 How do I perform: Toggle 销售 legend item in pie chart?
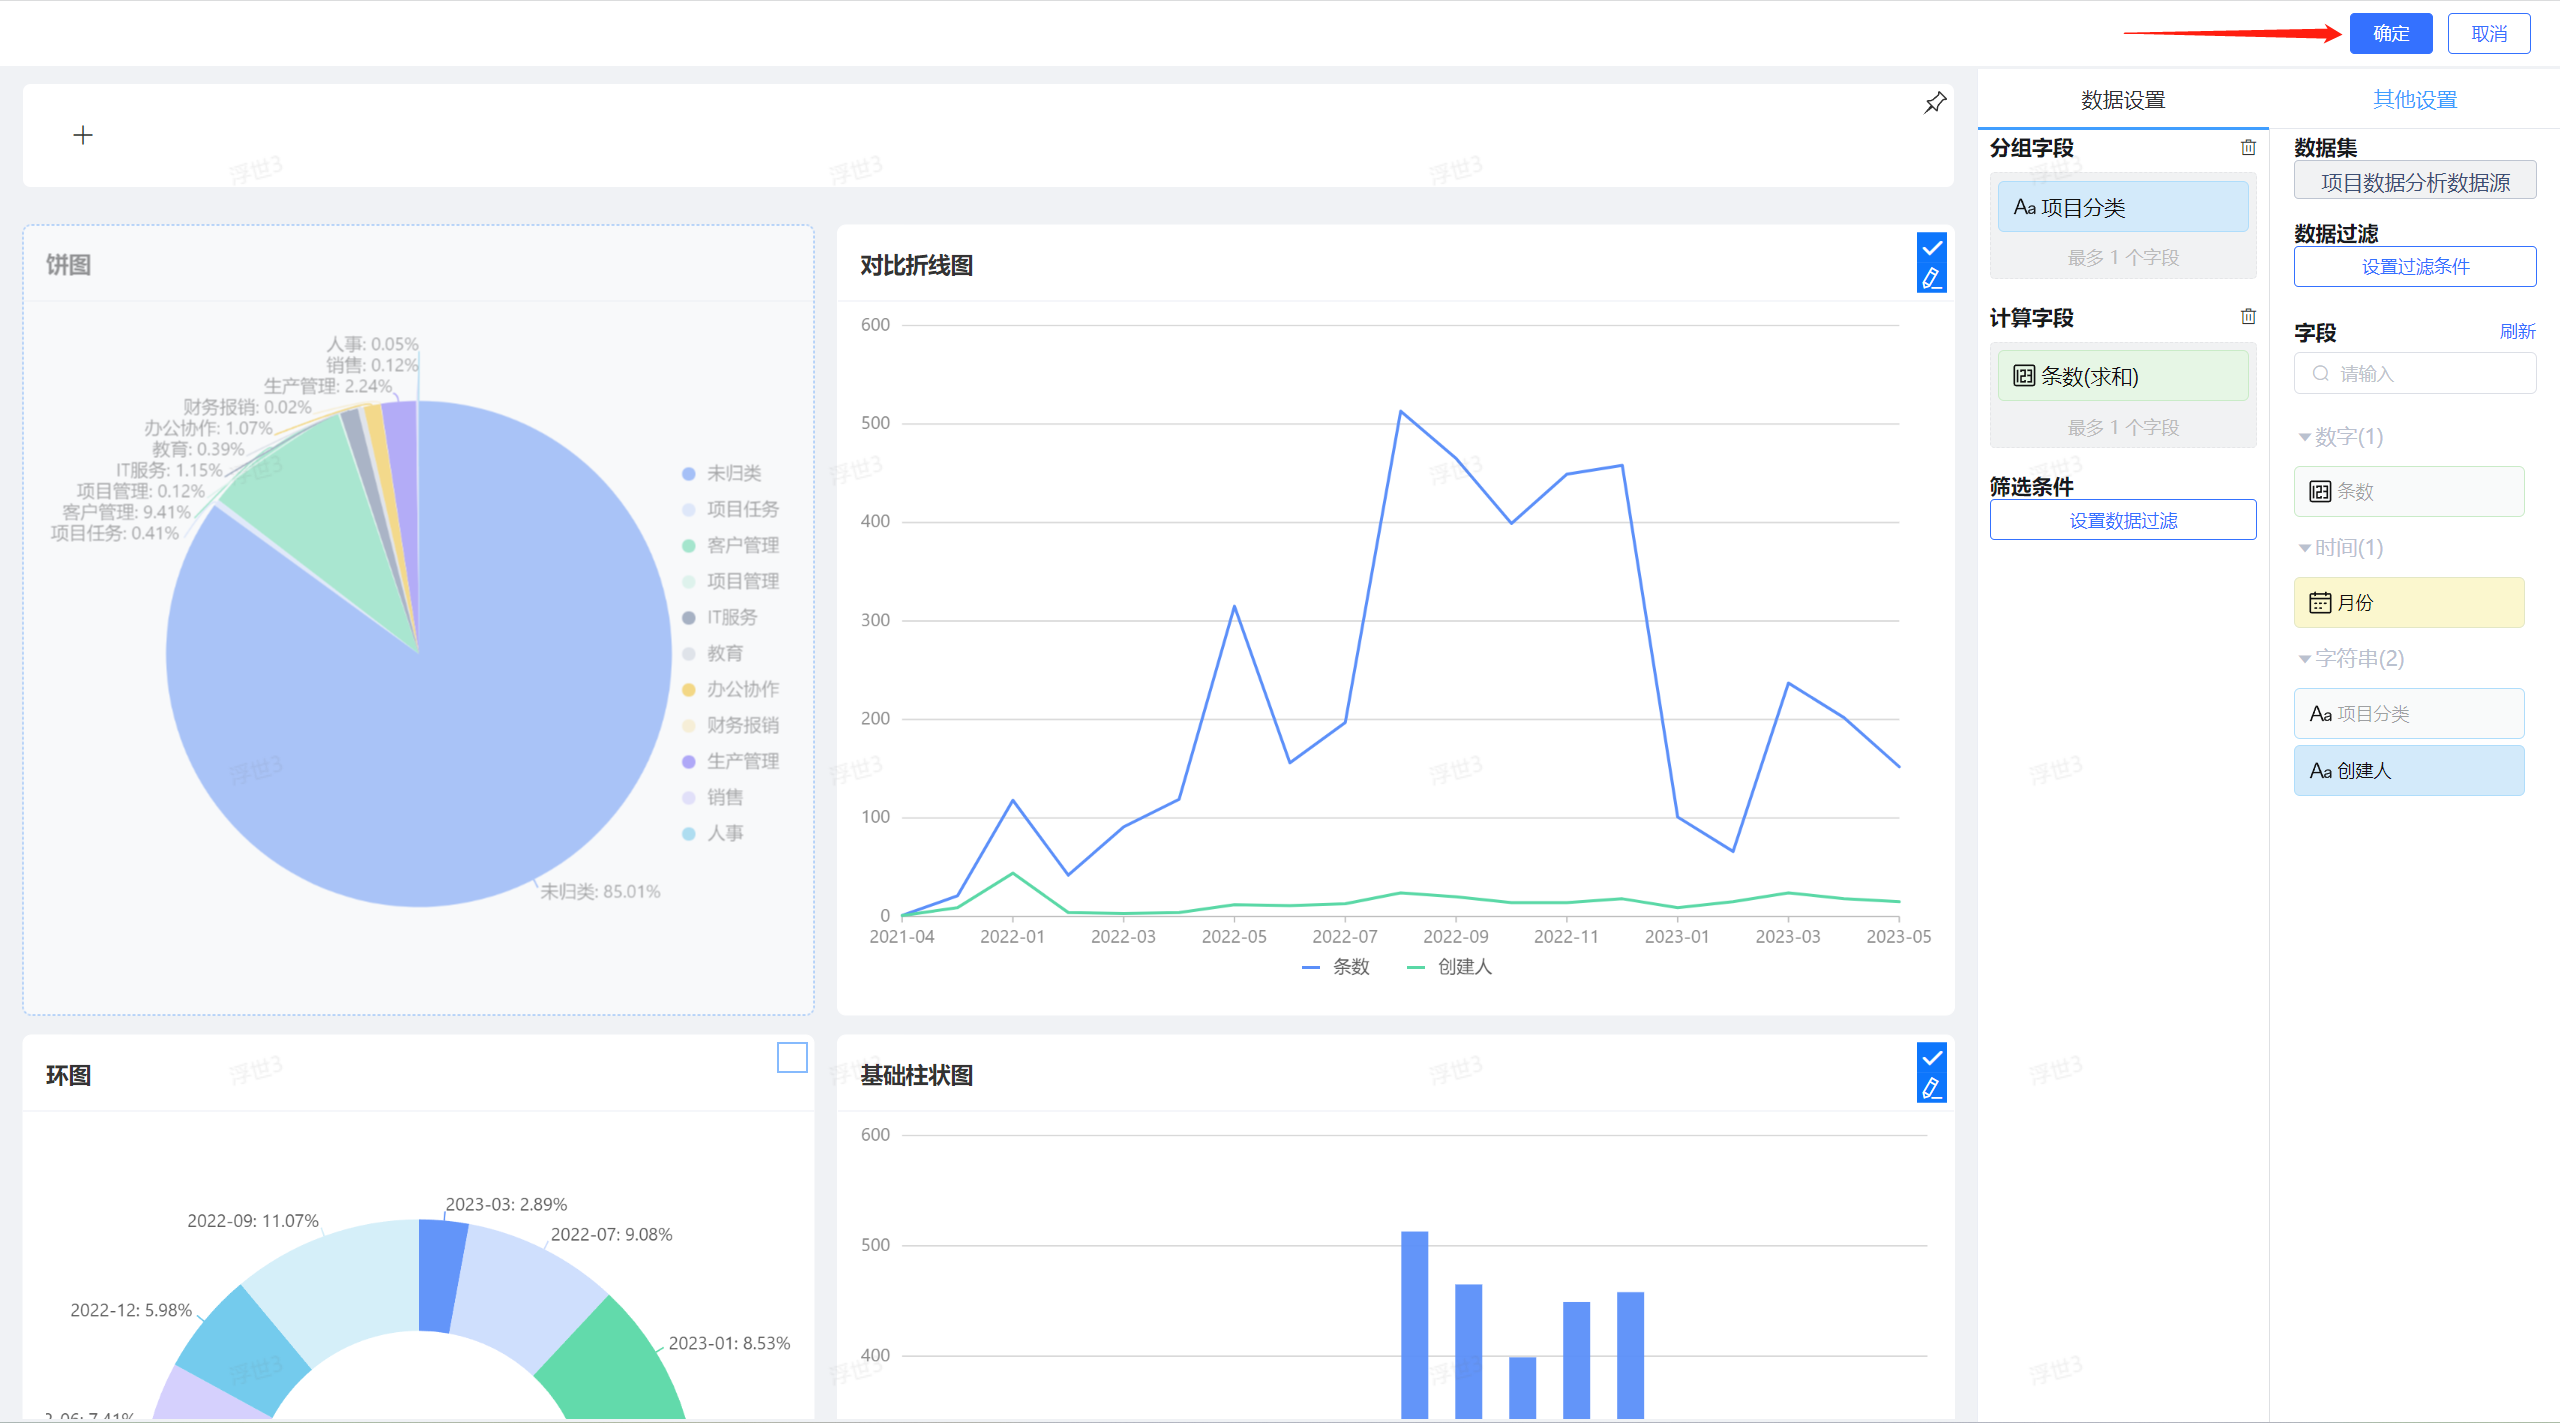click(713, 797)
